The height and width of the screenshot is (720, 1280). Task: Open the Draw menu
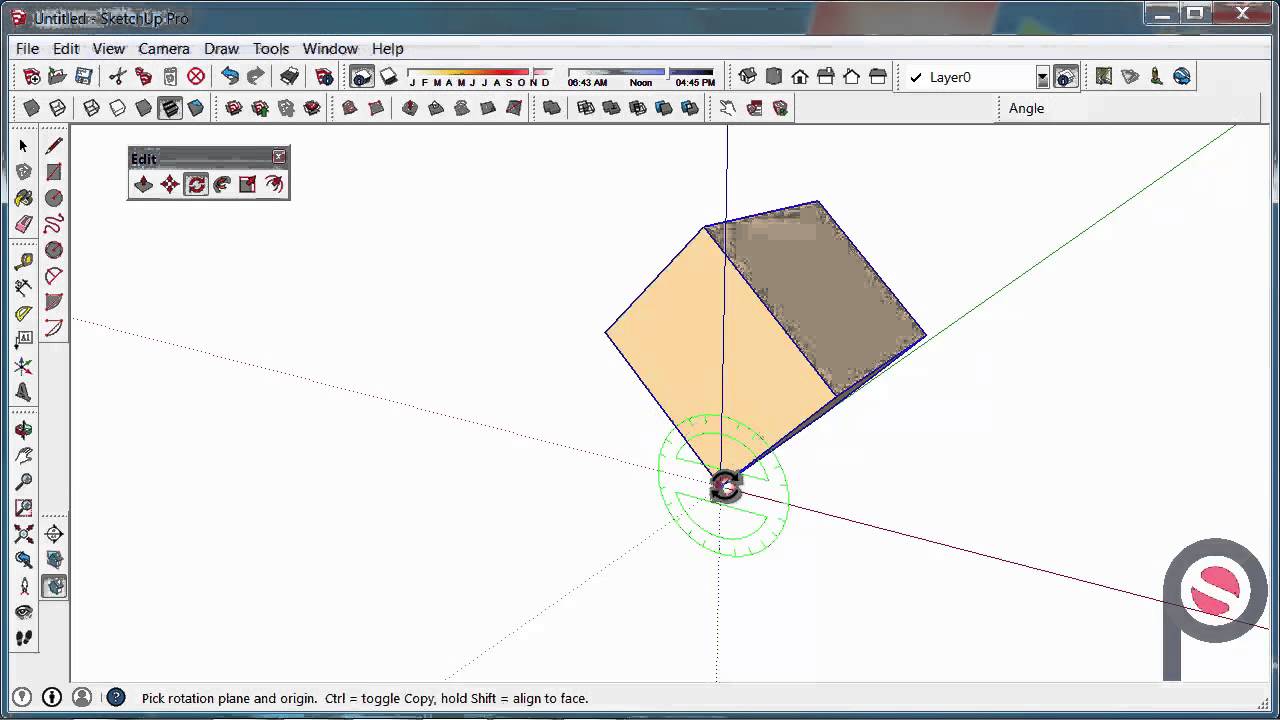coord(221,48)
